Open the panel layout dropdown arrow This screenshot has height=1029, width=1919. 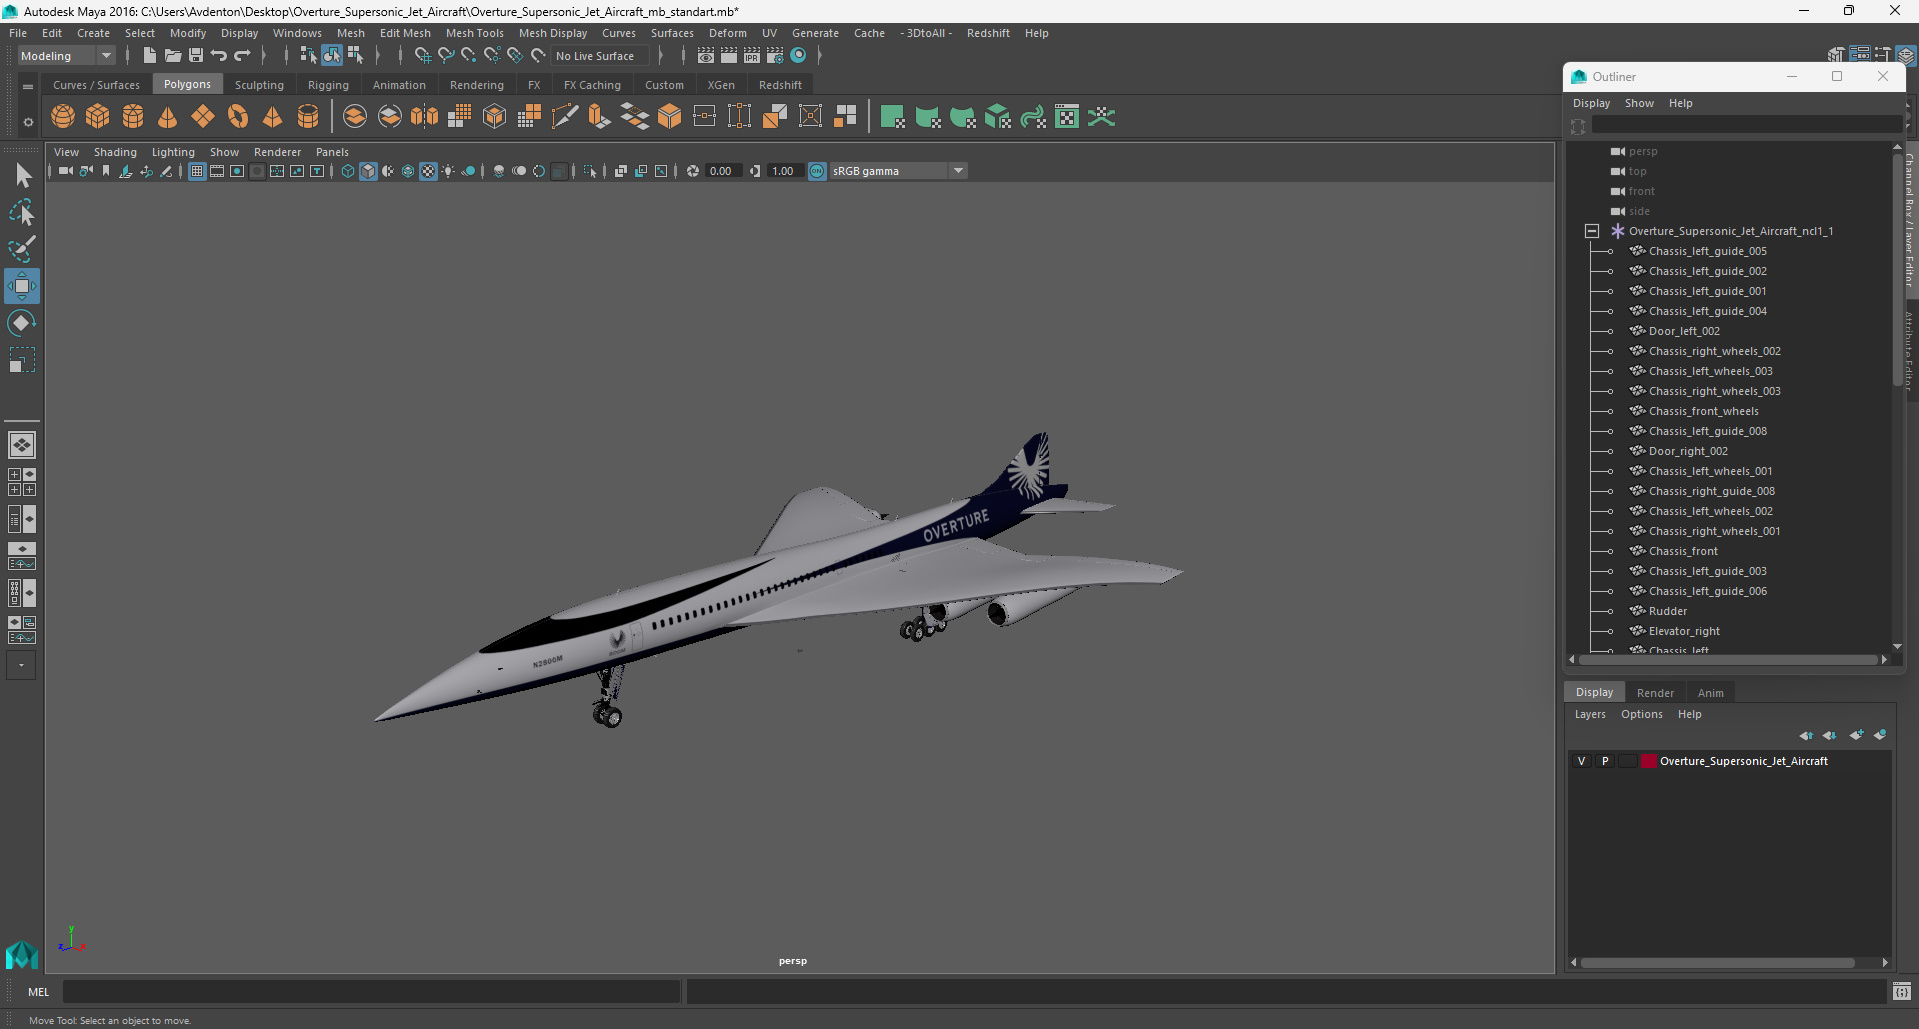click(x=21, y=665)
